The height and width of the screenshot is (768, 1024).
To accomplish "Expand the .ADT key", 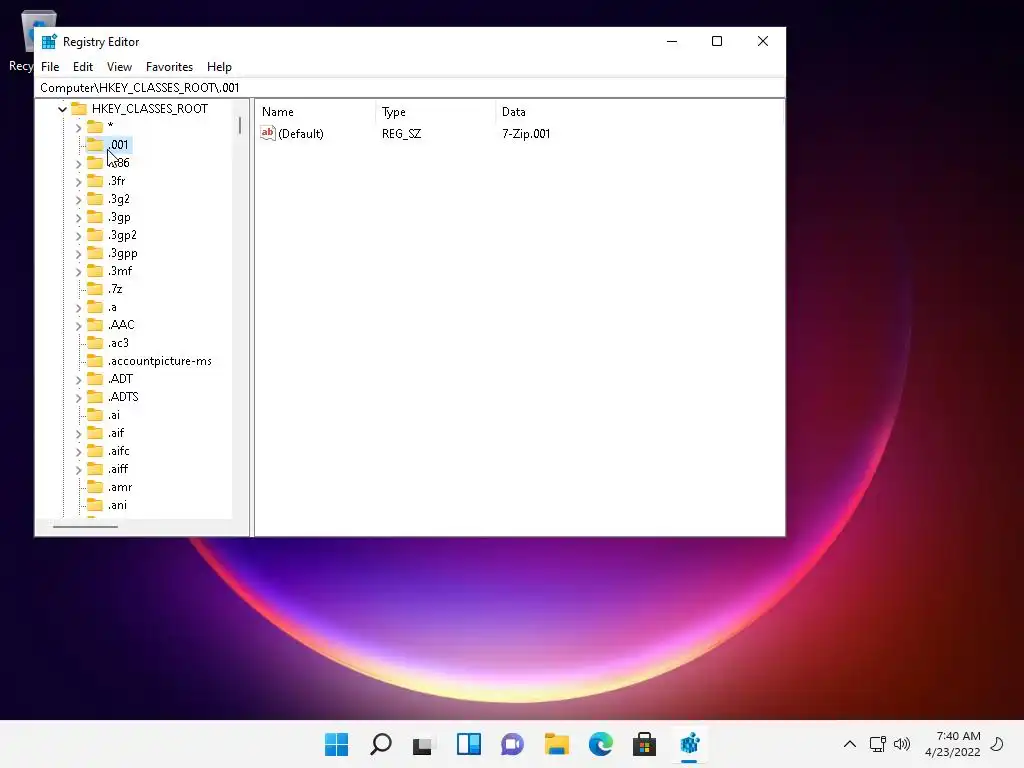I will [x=78, y=379].
